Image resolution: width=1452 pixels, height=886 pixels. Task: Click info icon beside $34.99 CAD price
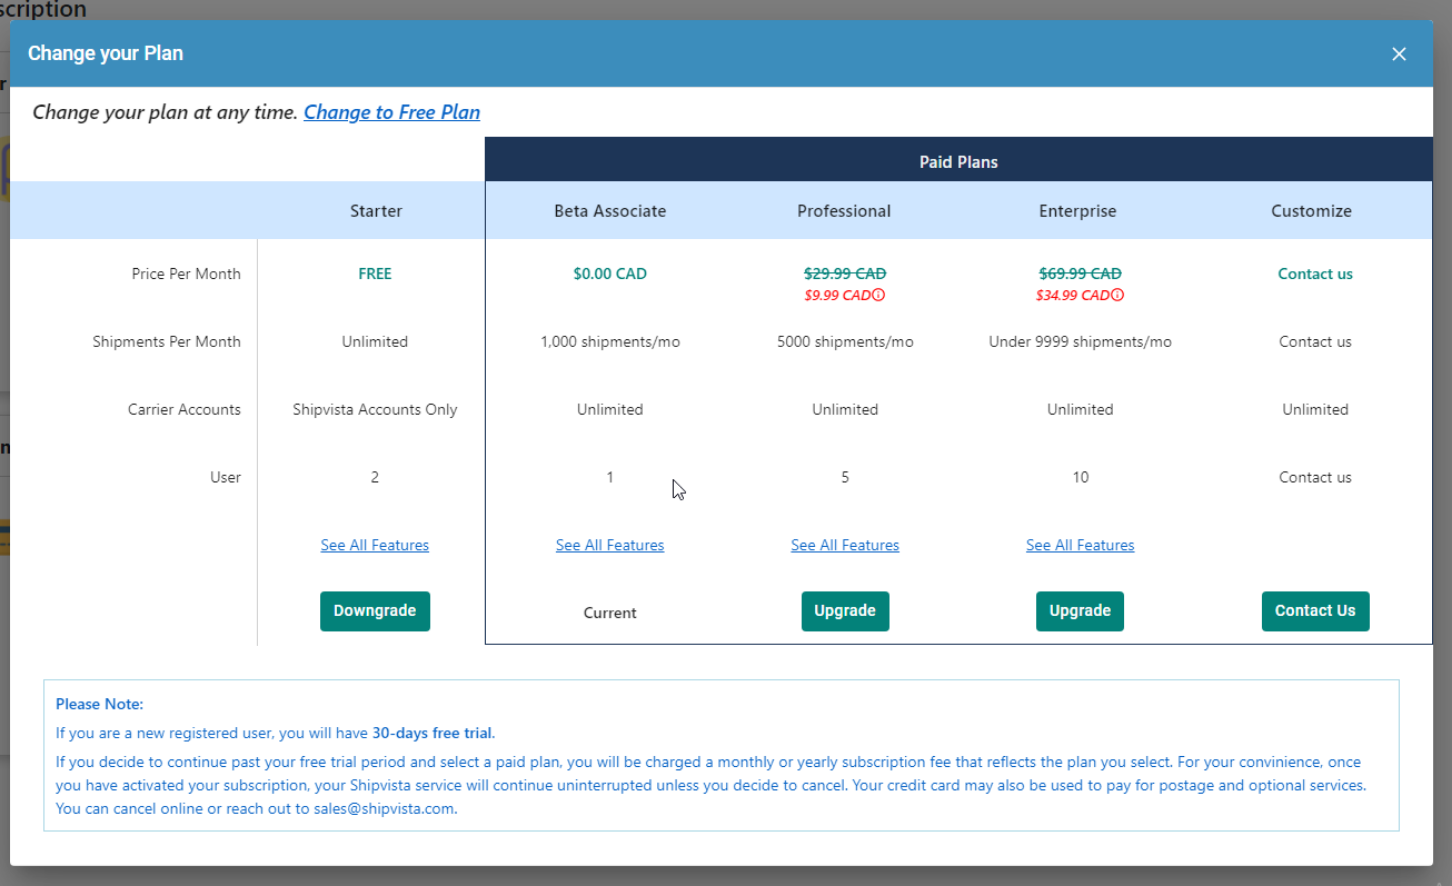[1118, 295]
